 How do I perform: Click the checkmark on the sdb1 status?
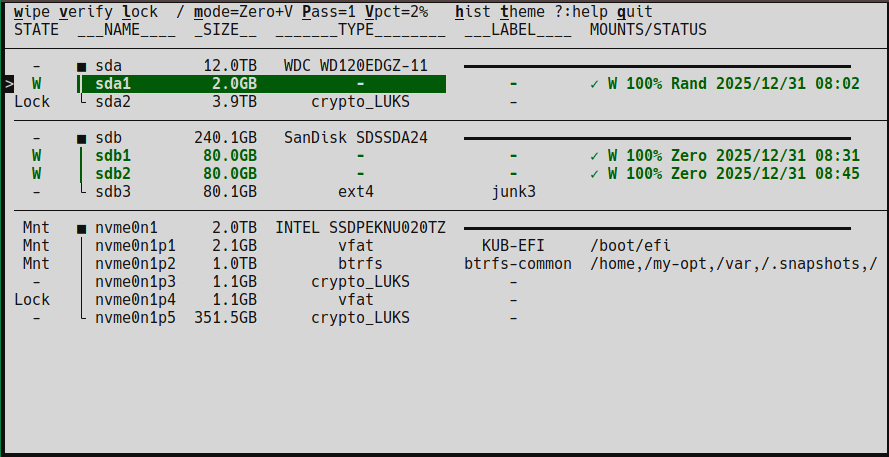pyautogui.click(x=595, y=156)
